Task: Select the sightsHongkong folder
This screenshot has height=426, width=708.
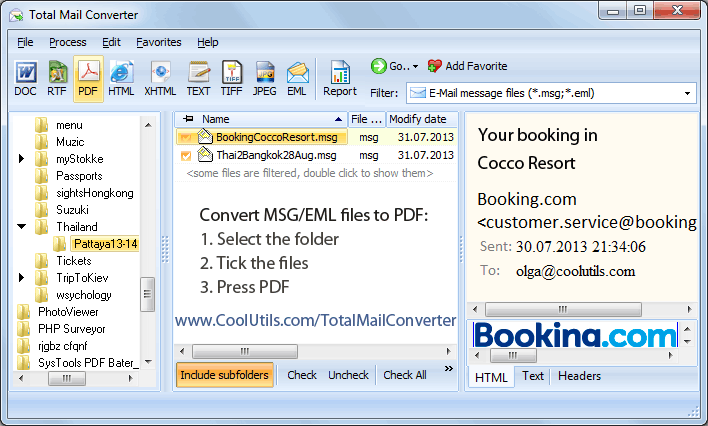Action: 94,193
